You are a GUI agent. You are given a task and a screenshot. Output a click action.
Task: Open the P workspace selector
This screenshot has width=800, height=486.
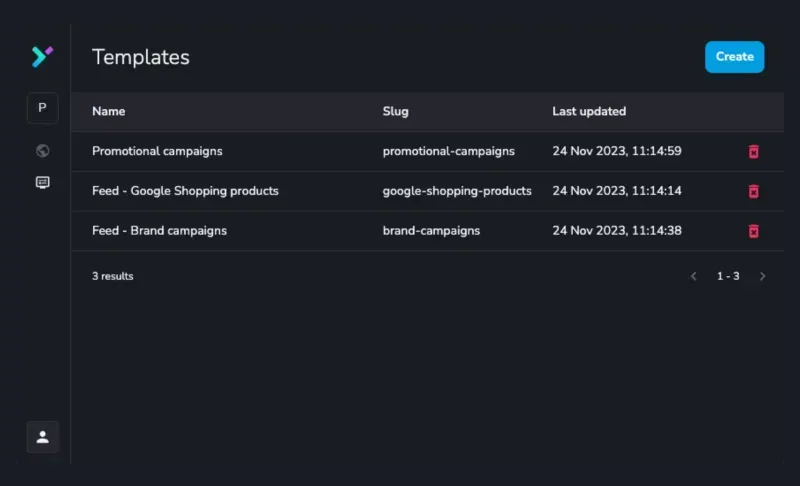[42, 108]
